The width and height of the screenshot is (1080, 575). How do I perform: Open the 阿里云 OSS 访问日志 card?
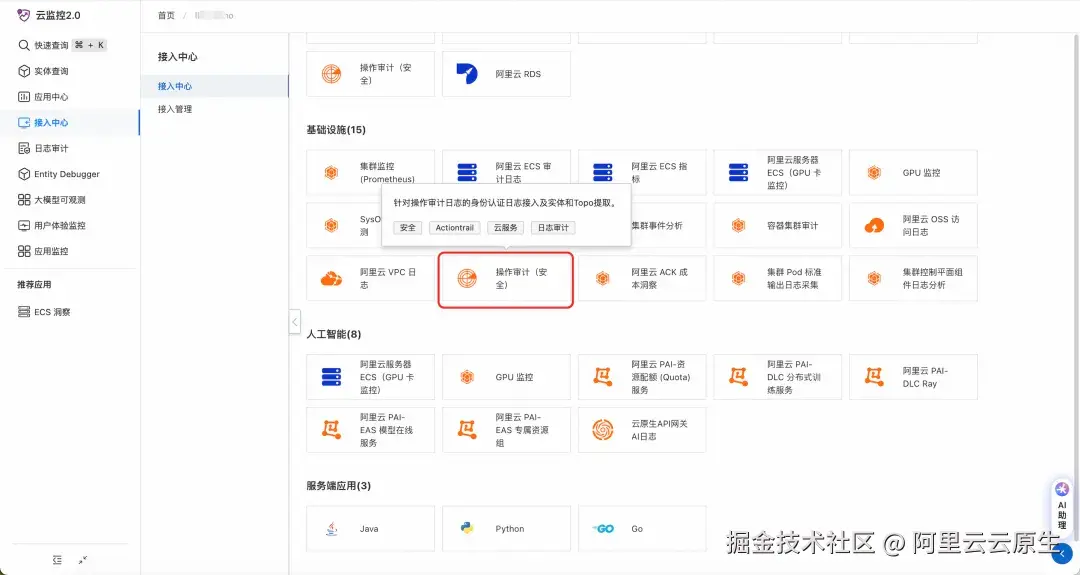(x=913, y=225)
